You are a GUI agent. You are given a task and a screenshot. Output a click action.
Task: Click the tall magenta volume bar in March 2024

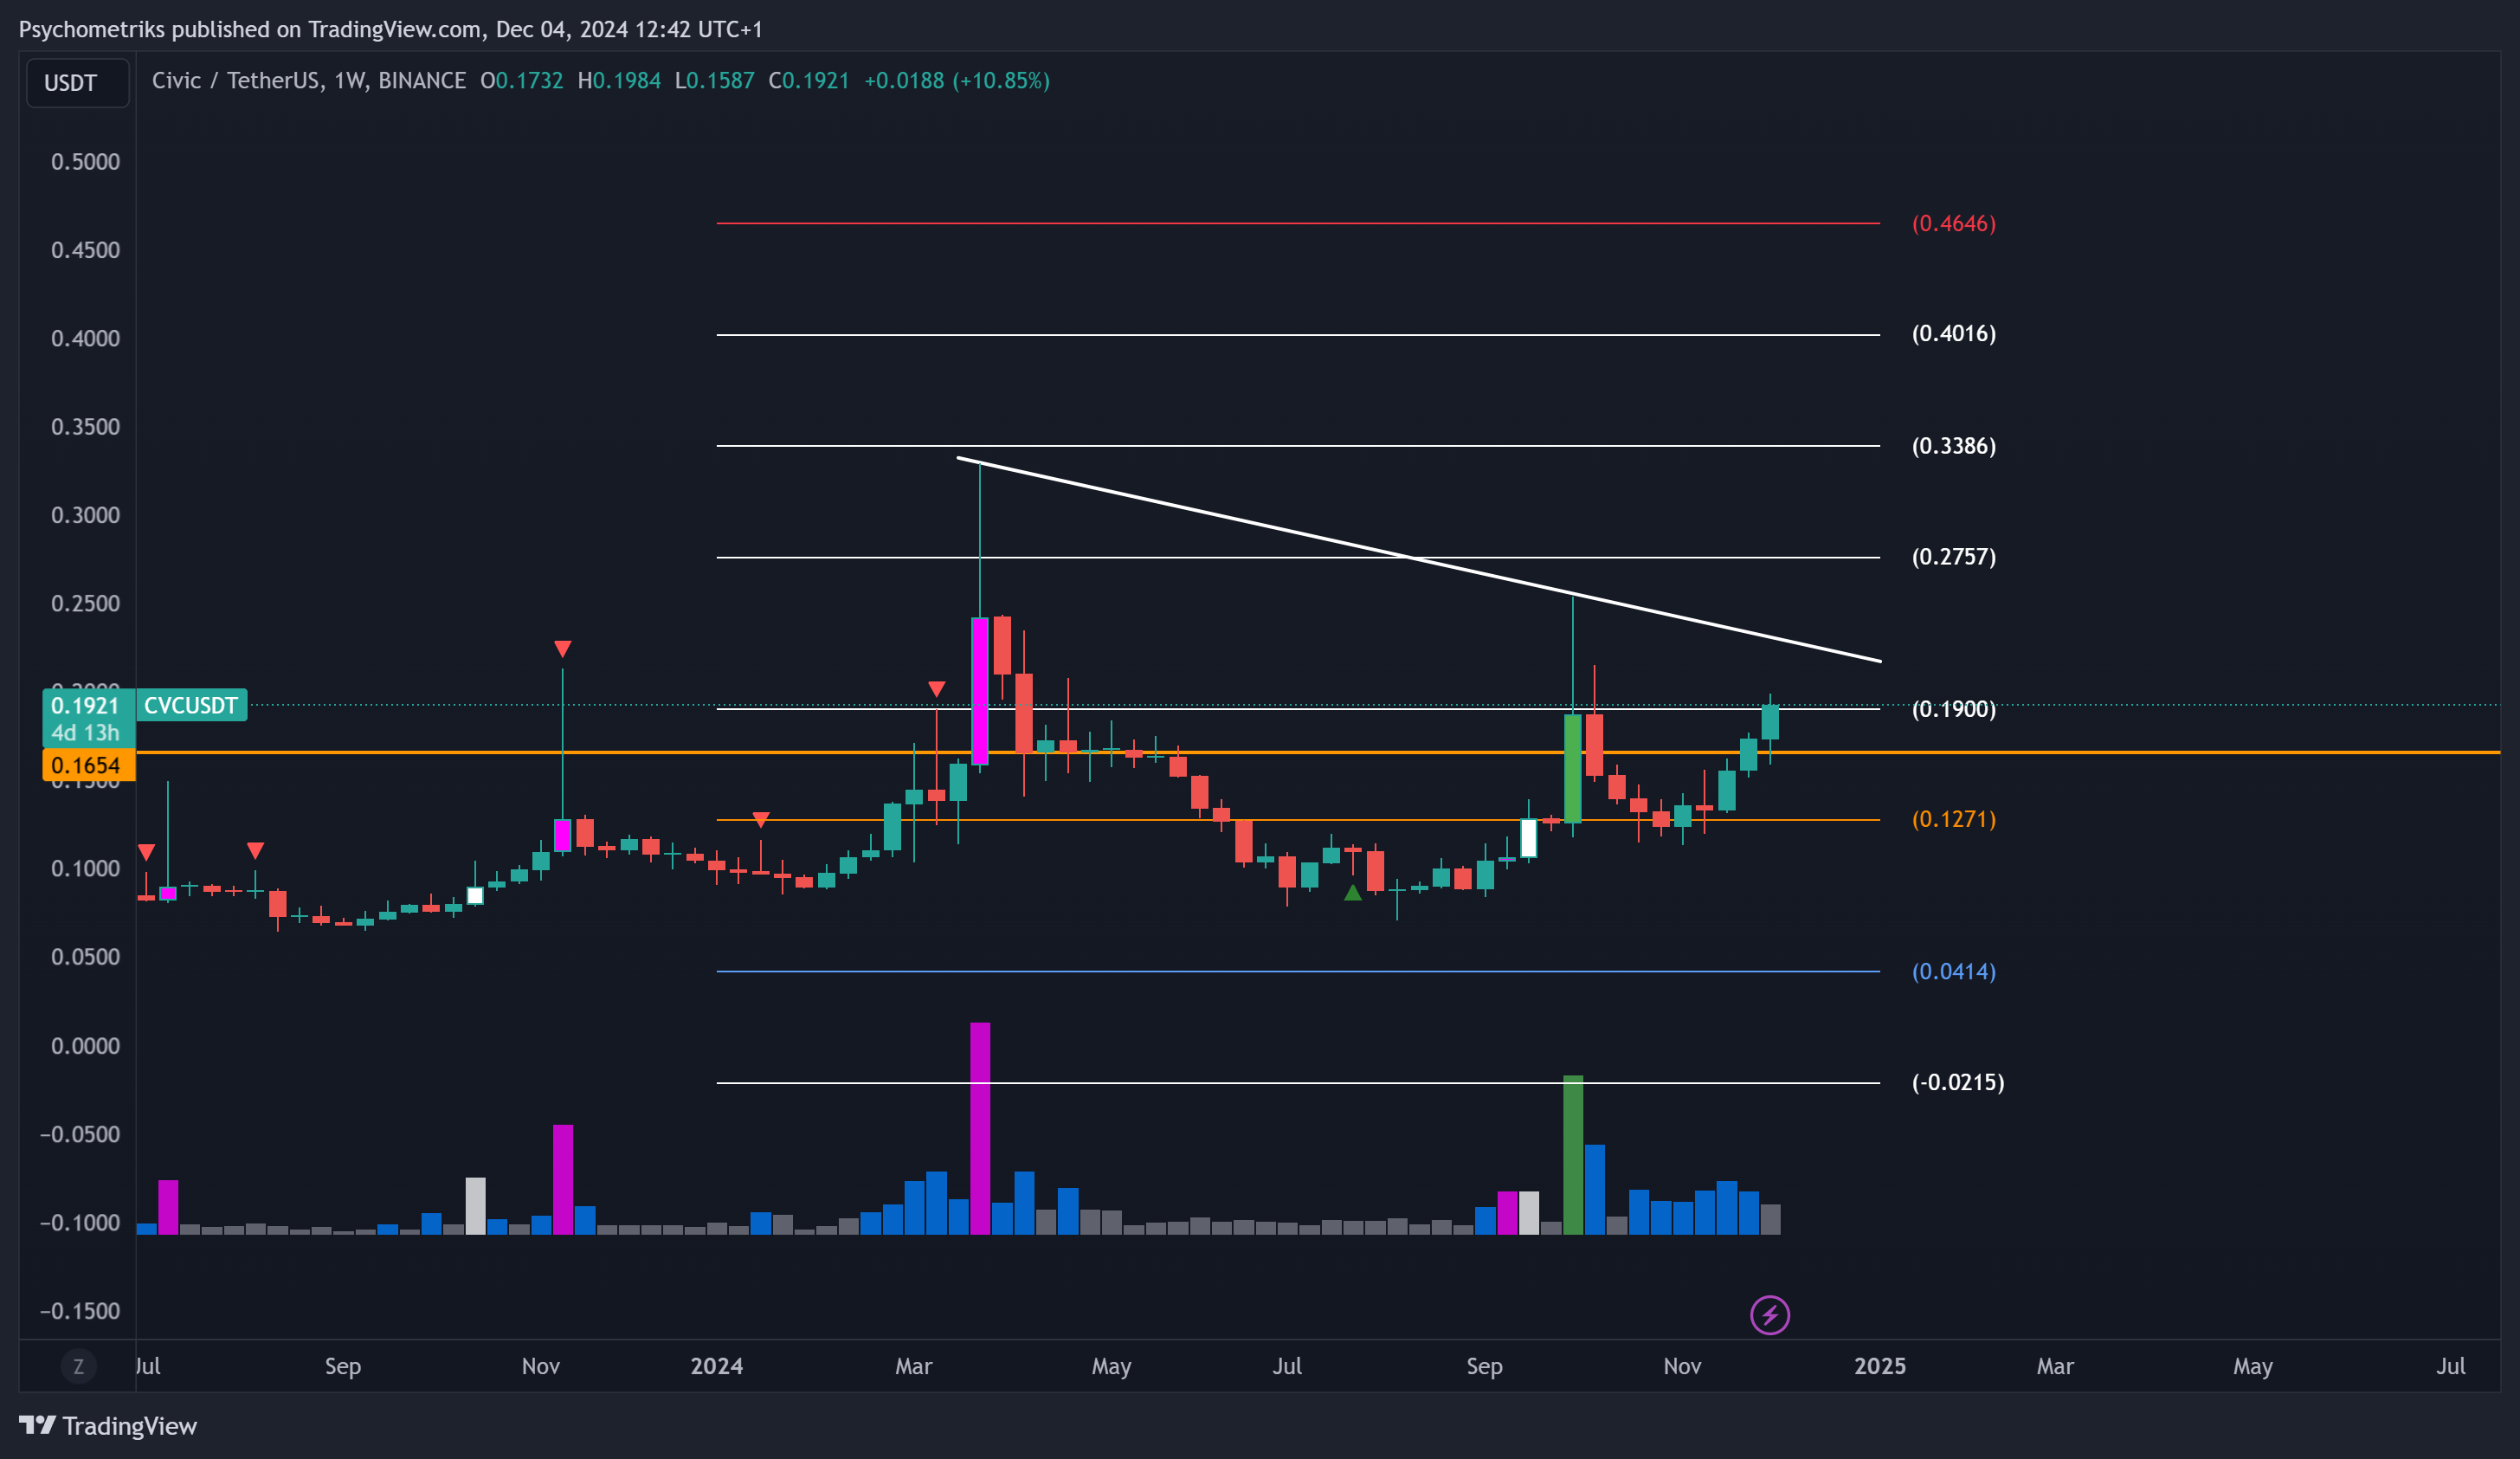pyautogui.click(x=980, y=1128)
